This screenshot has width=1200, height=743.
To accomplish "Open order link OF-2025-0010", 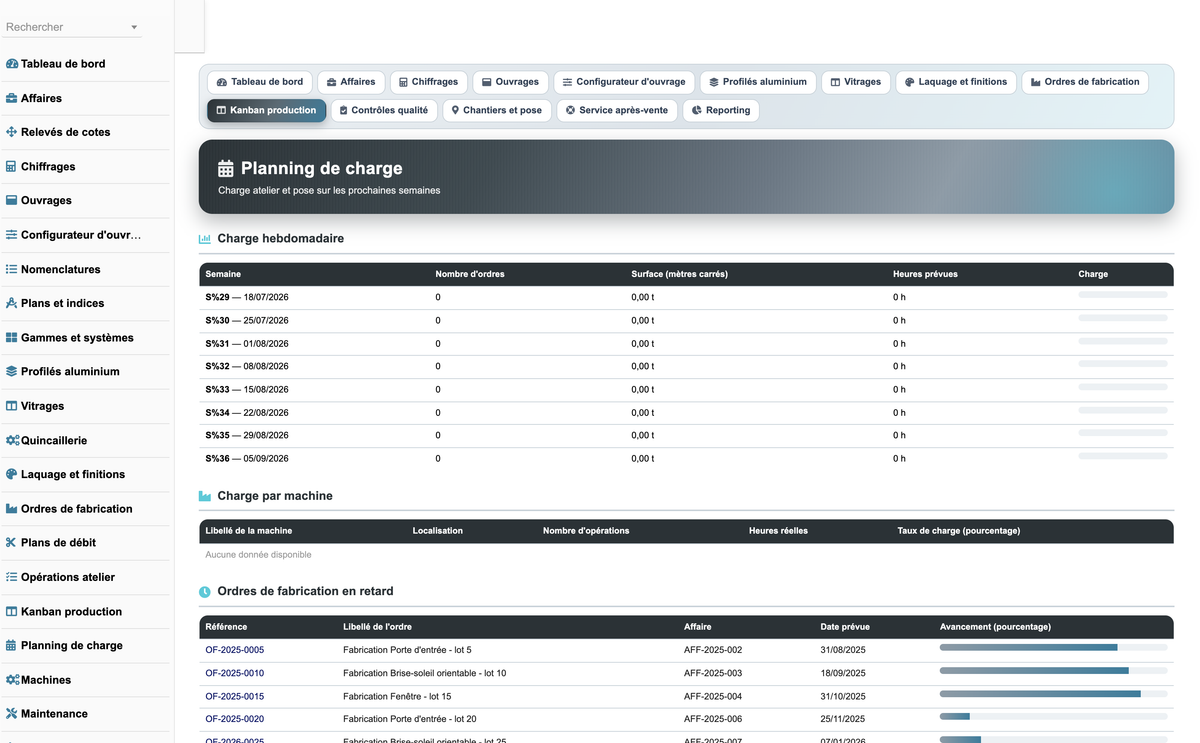I will tap(234, 673).
